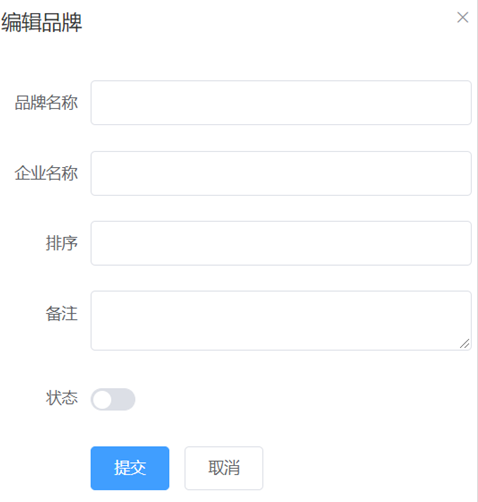Select the 排序 label text
Screen dimensions: 478x502
62,243
